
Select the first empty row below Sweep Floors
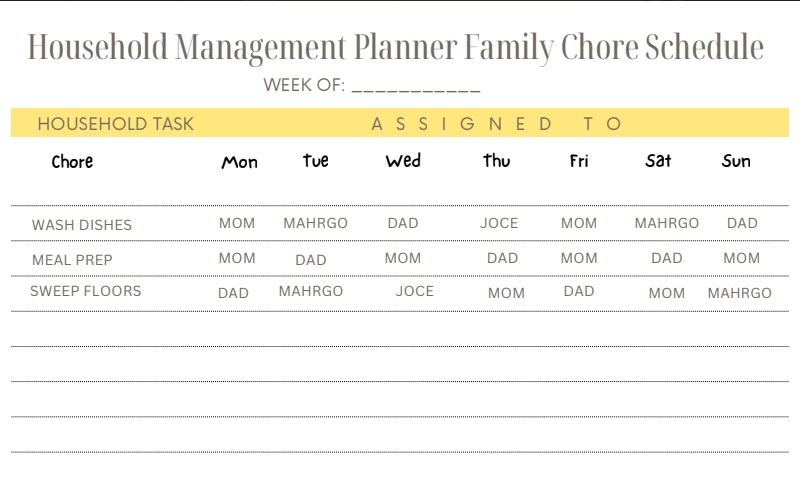click(x=400, y=329)
